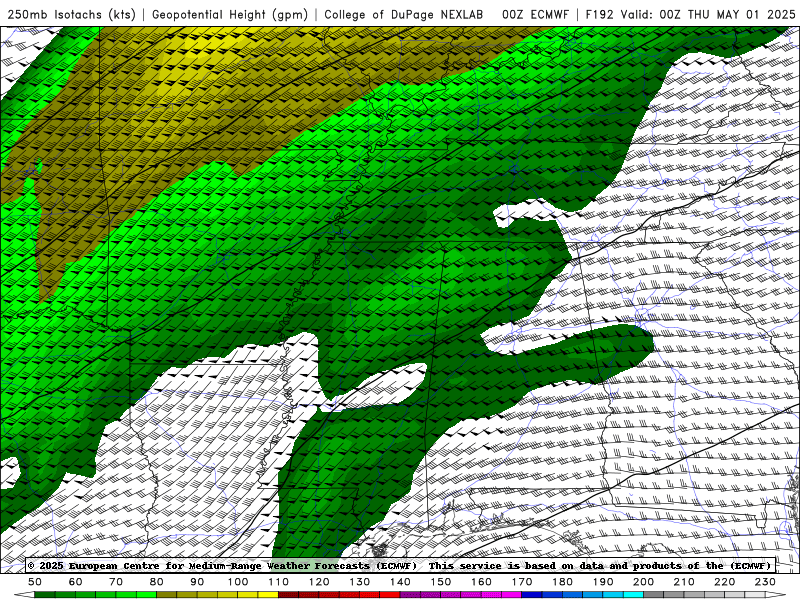The height and width of the screenshot is (600, 800).
Task: Select the 180 value on the colorbar
Action: click(562, 582)
